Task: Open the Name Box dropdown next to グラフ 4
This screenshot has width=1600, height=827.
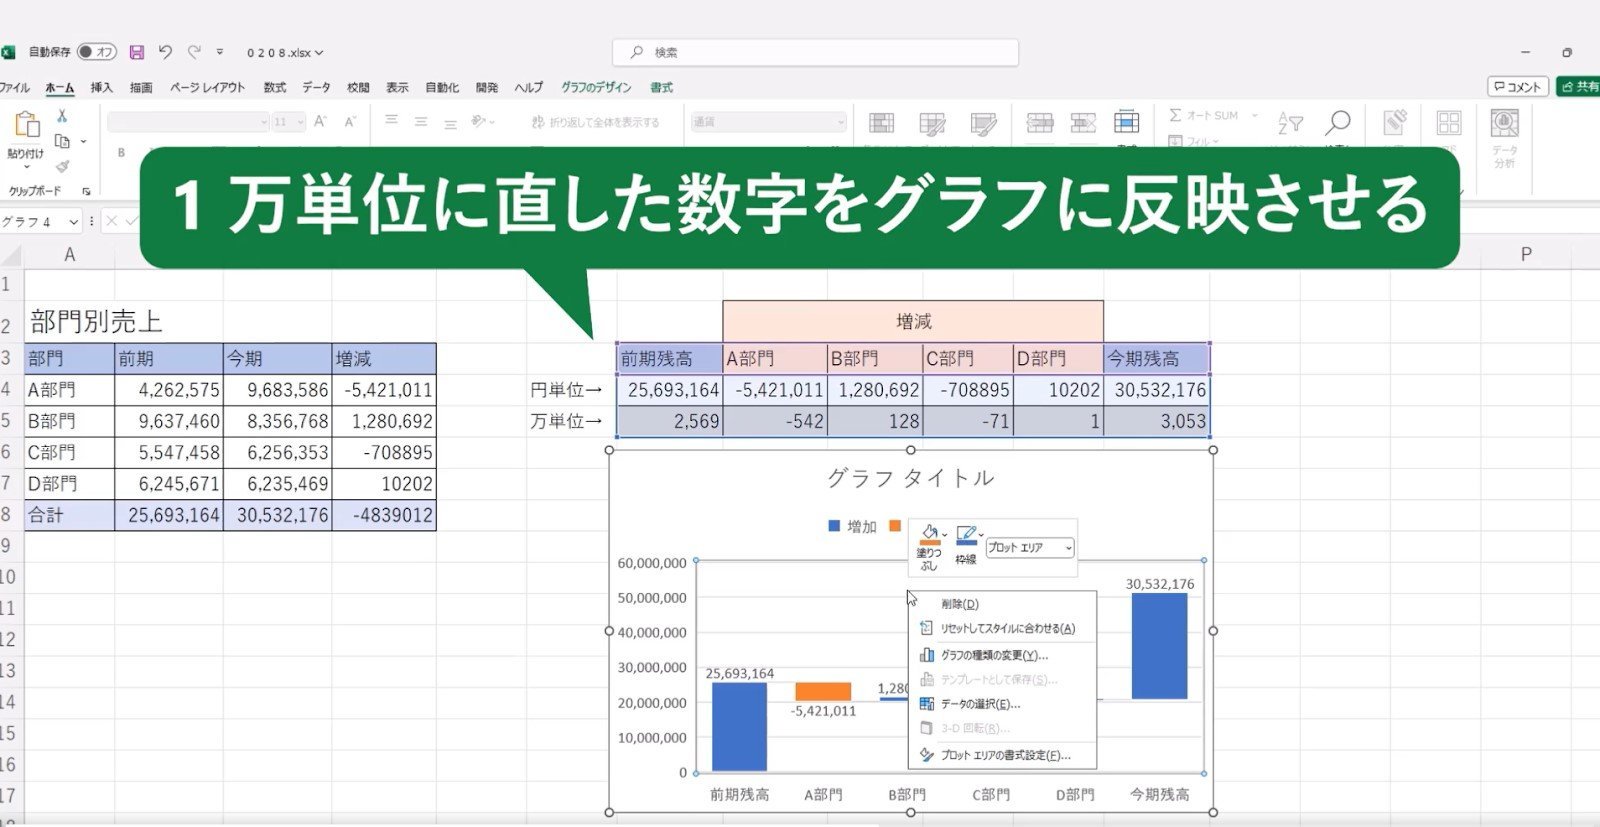Action: tap(73, 221)
